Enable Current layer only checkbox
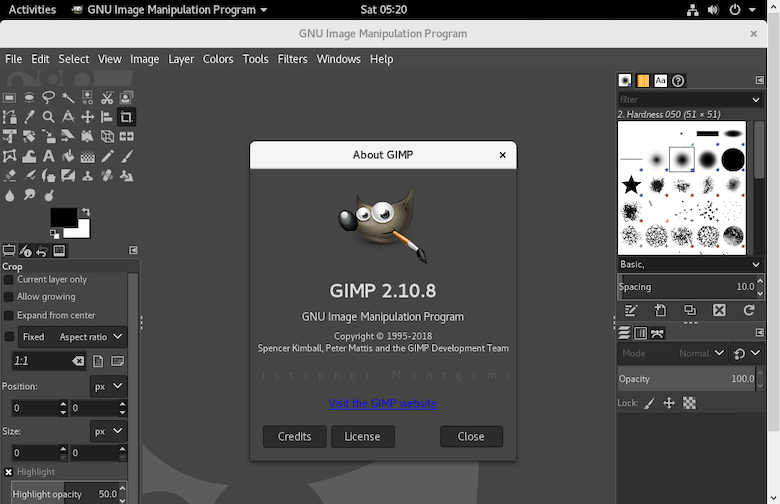The image size is (780, 504). 9,280
